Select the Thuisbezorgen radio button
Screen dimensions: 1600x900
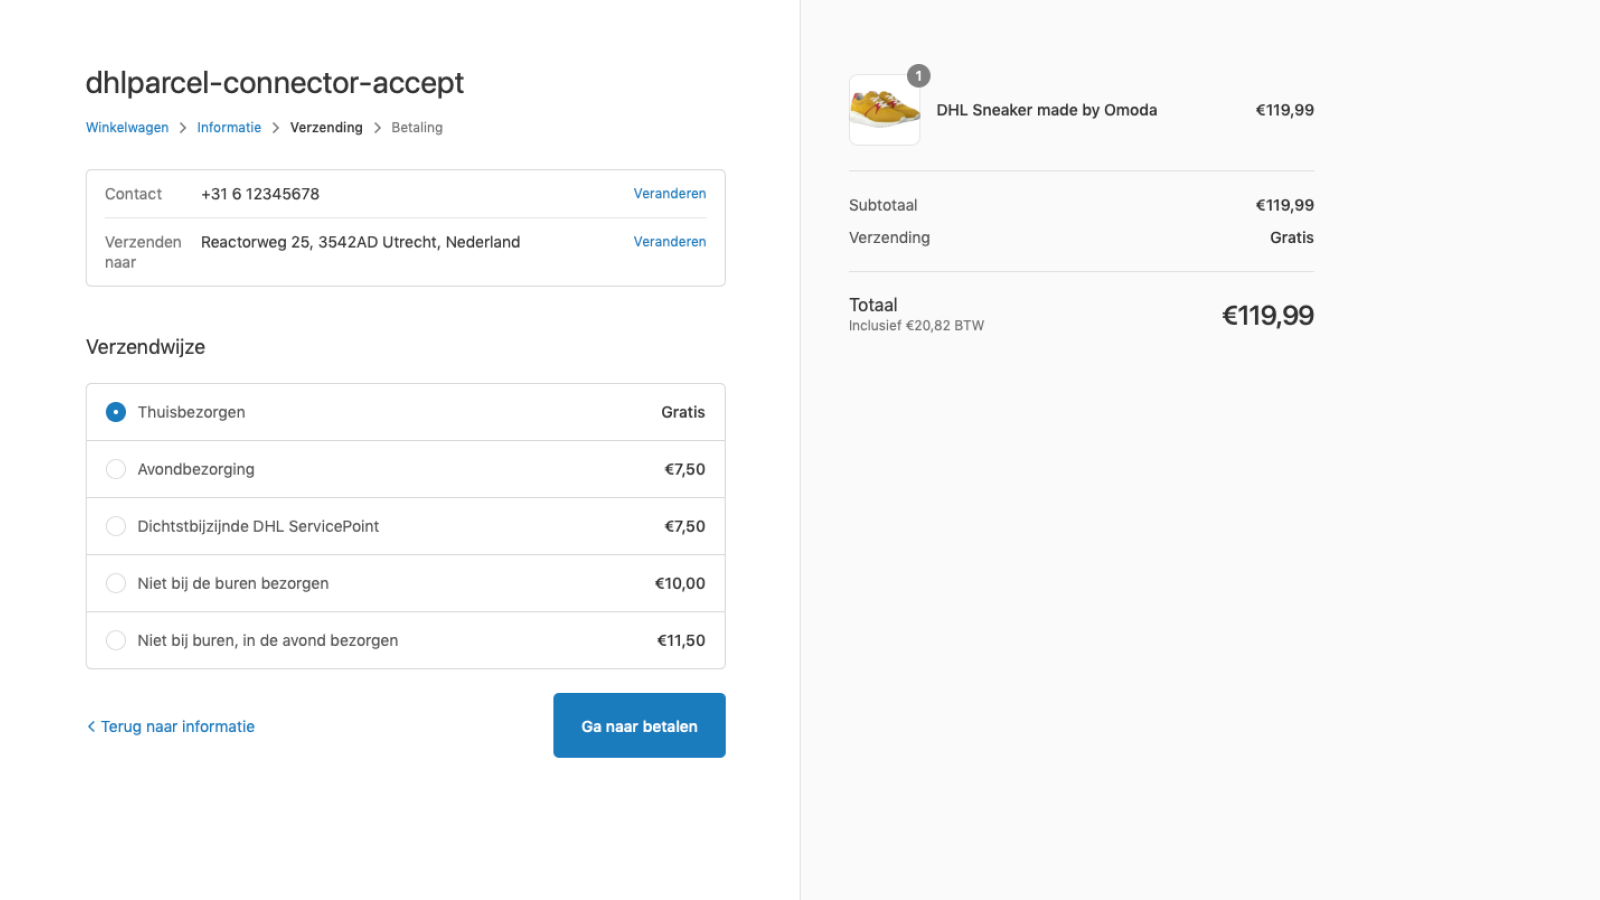[115, 411]
